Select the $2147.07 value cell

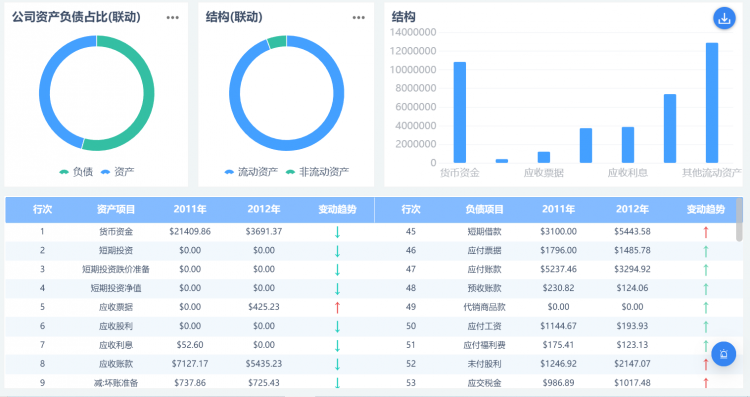(x=632, y=364)
